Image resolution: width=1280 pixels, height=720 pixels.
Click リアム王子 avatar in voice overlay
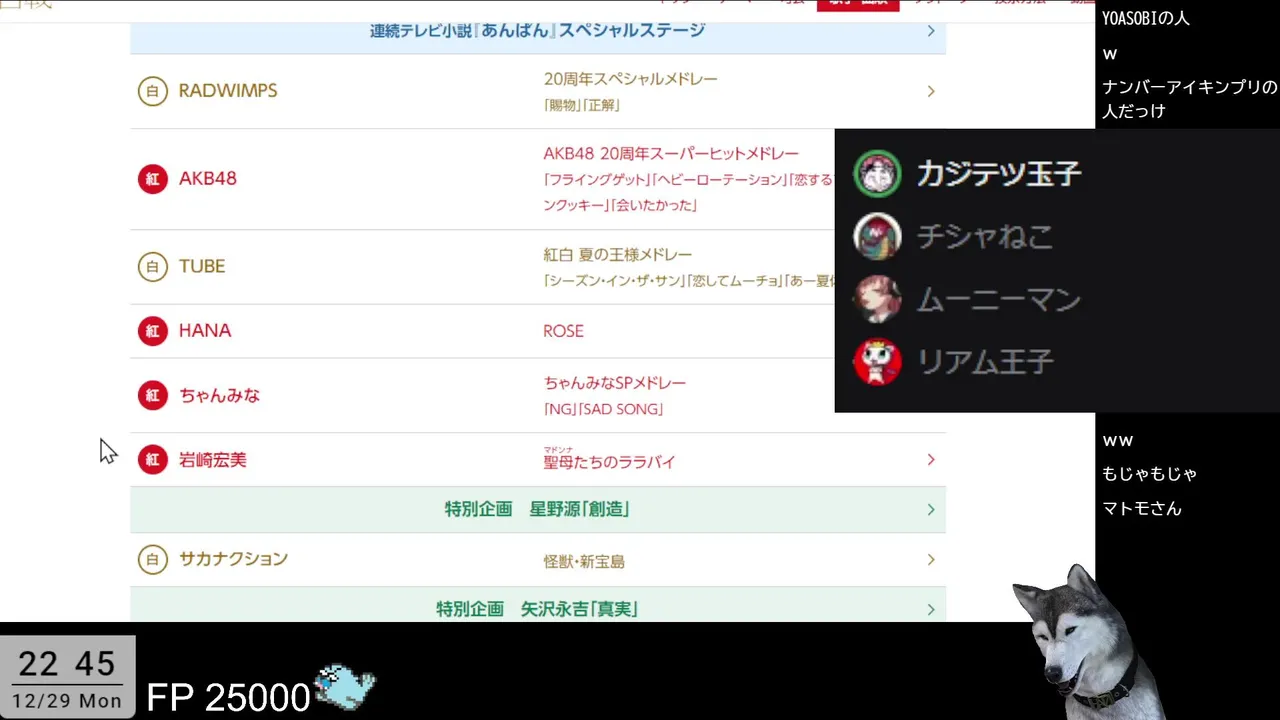click(877, 362)
